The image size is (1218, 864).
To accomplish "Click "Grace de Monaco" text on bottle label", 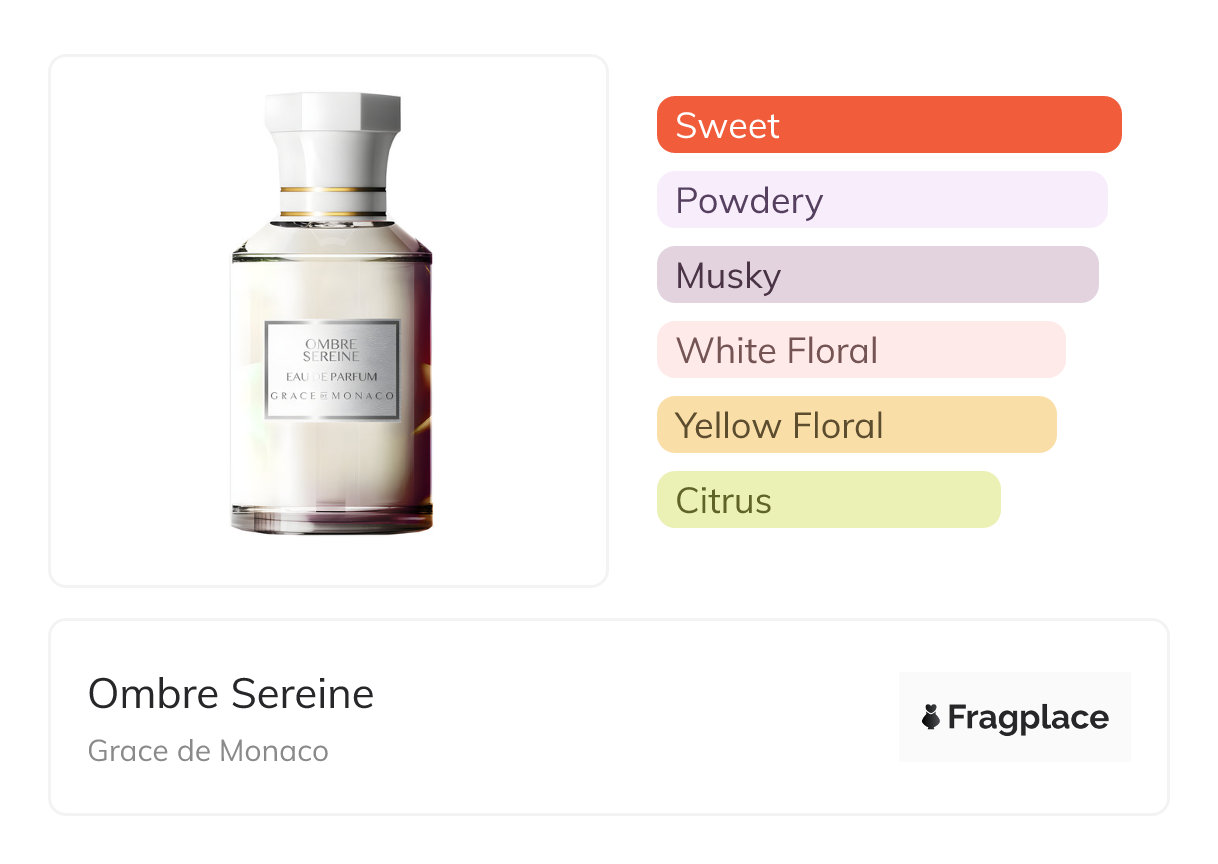I will click(332, 396).
